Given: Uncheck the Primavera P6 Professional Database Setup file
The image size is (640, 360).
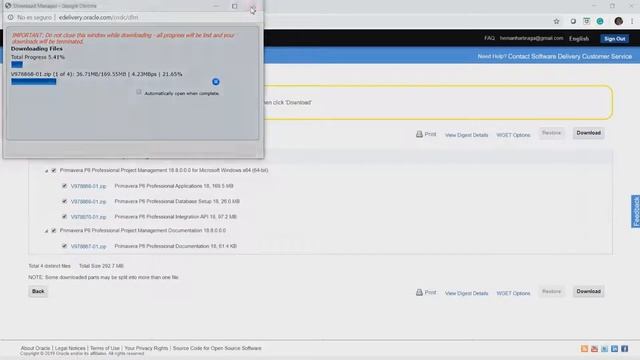Looking at the screenshot, I should click(x=64, y=201).
